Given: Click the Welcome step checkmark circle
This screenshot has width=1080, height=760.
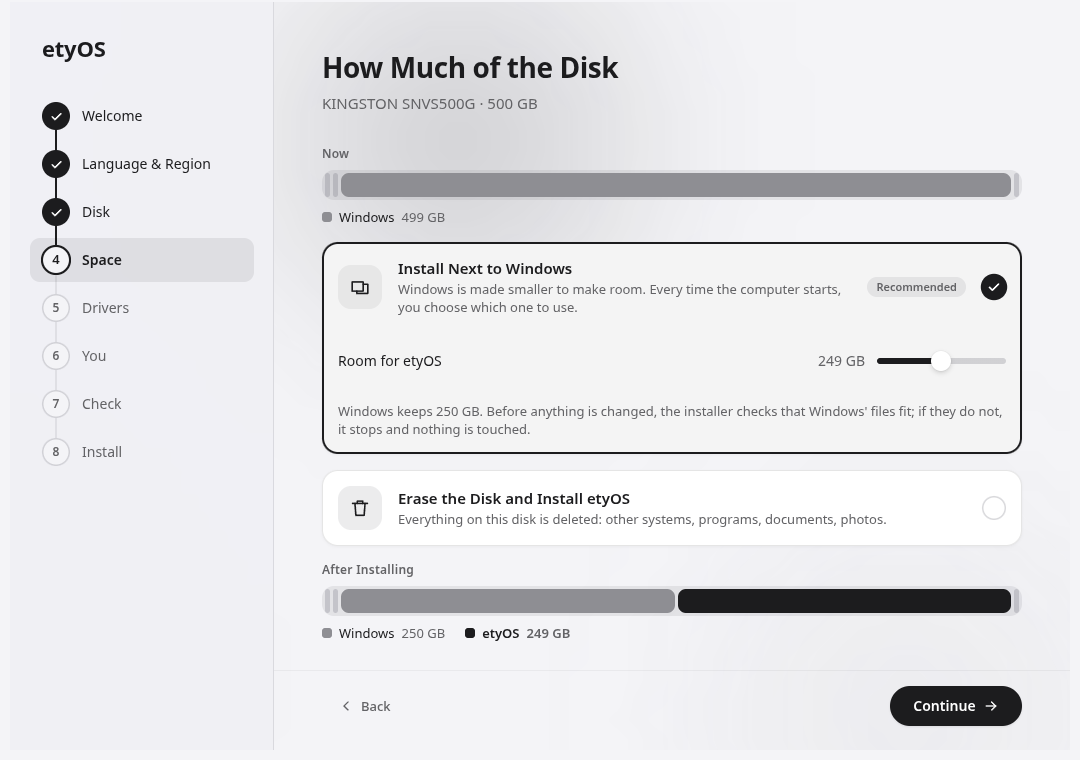Looking at the screenshot, I should (x=56, y=116).
